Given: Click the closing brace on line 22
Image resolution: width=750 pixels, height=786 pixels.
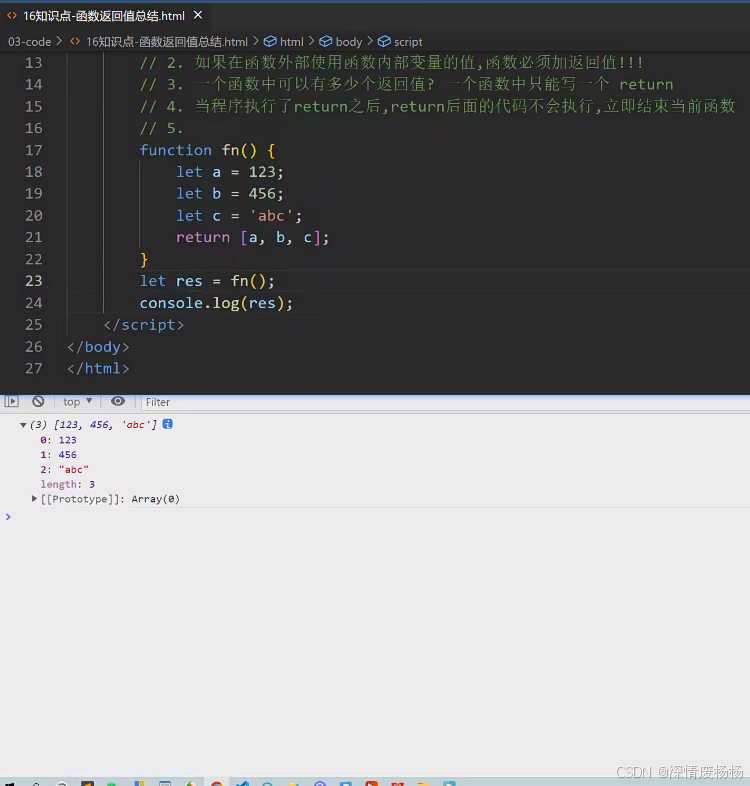Looking at the screenshot, I should pos(144,259).
